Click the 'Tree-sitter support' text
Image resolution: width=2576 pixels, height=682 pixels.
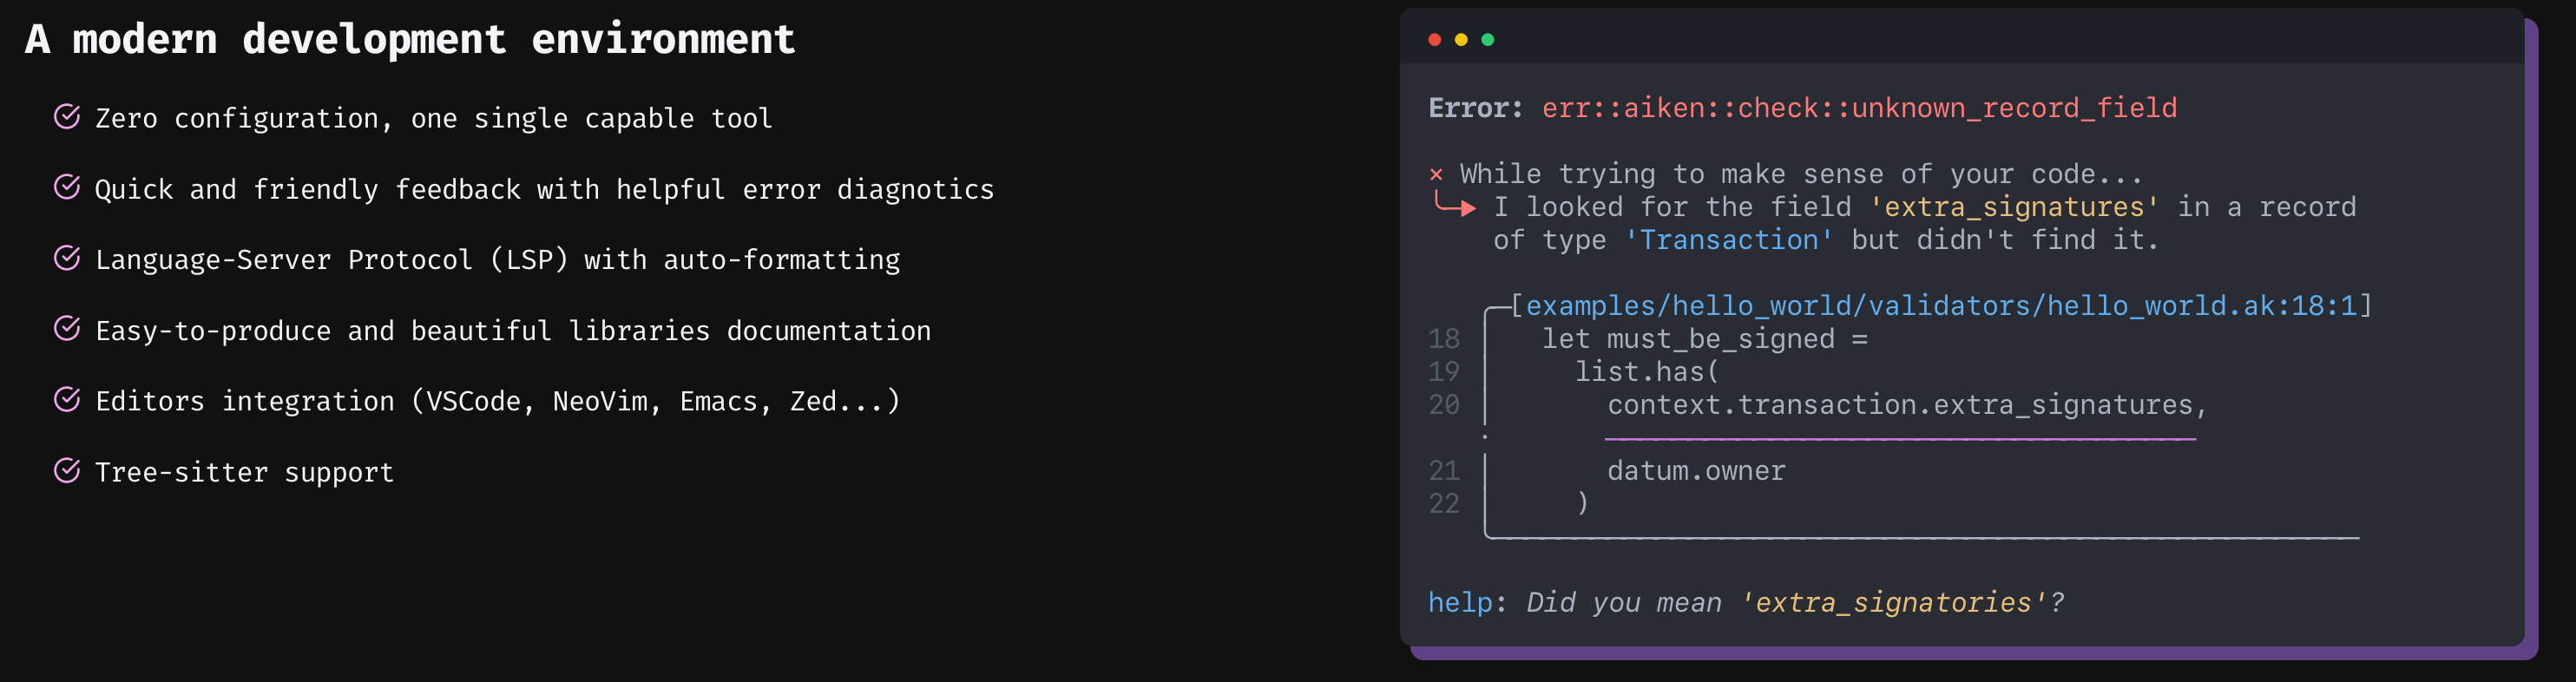[245, 472]
